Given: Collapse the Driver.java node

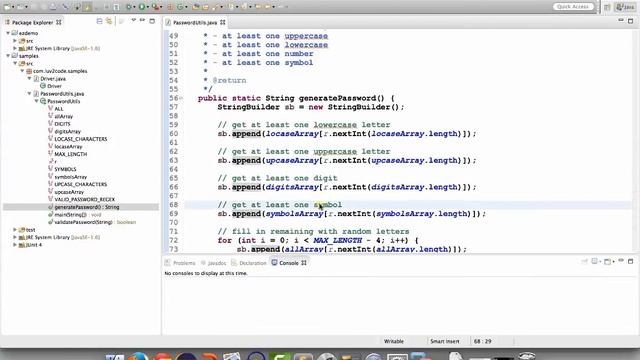Looking at the screenshot, I should pyautogui.click(x=29, y=78).
